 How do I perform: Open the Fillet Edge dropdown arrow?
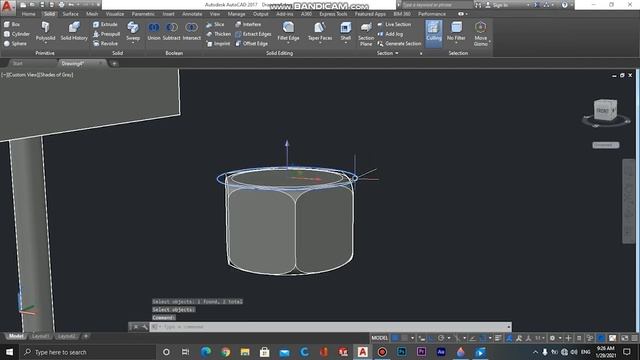click(x=288, y=42)
